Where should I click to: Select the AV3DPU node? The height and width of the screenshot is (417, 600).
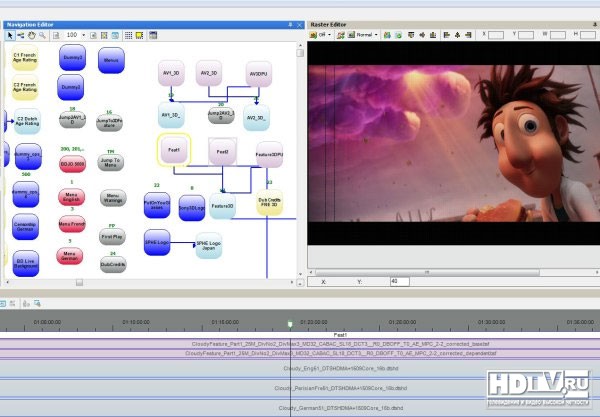[259, 73]
